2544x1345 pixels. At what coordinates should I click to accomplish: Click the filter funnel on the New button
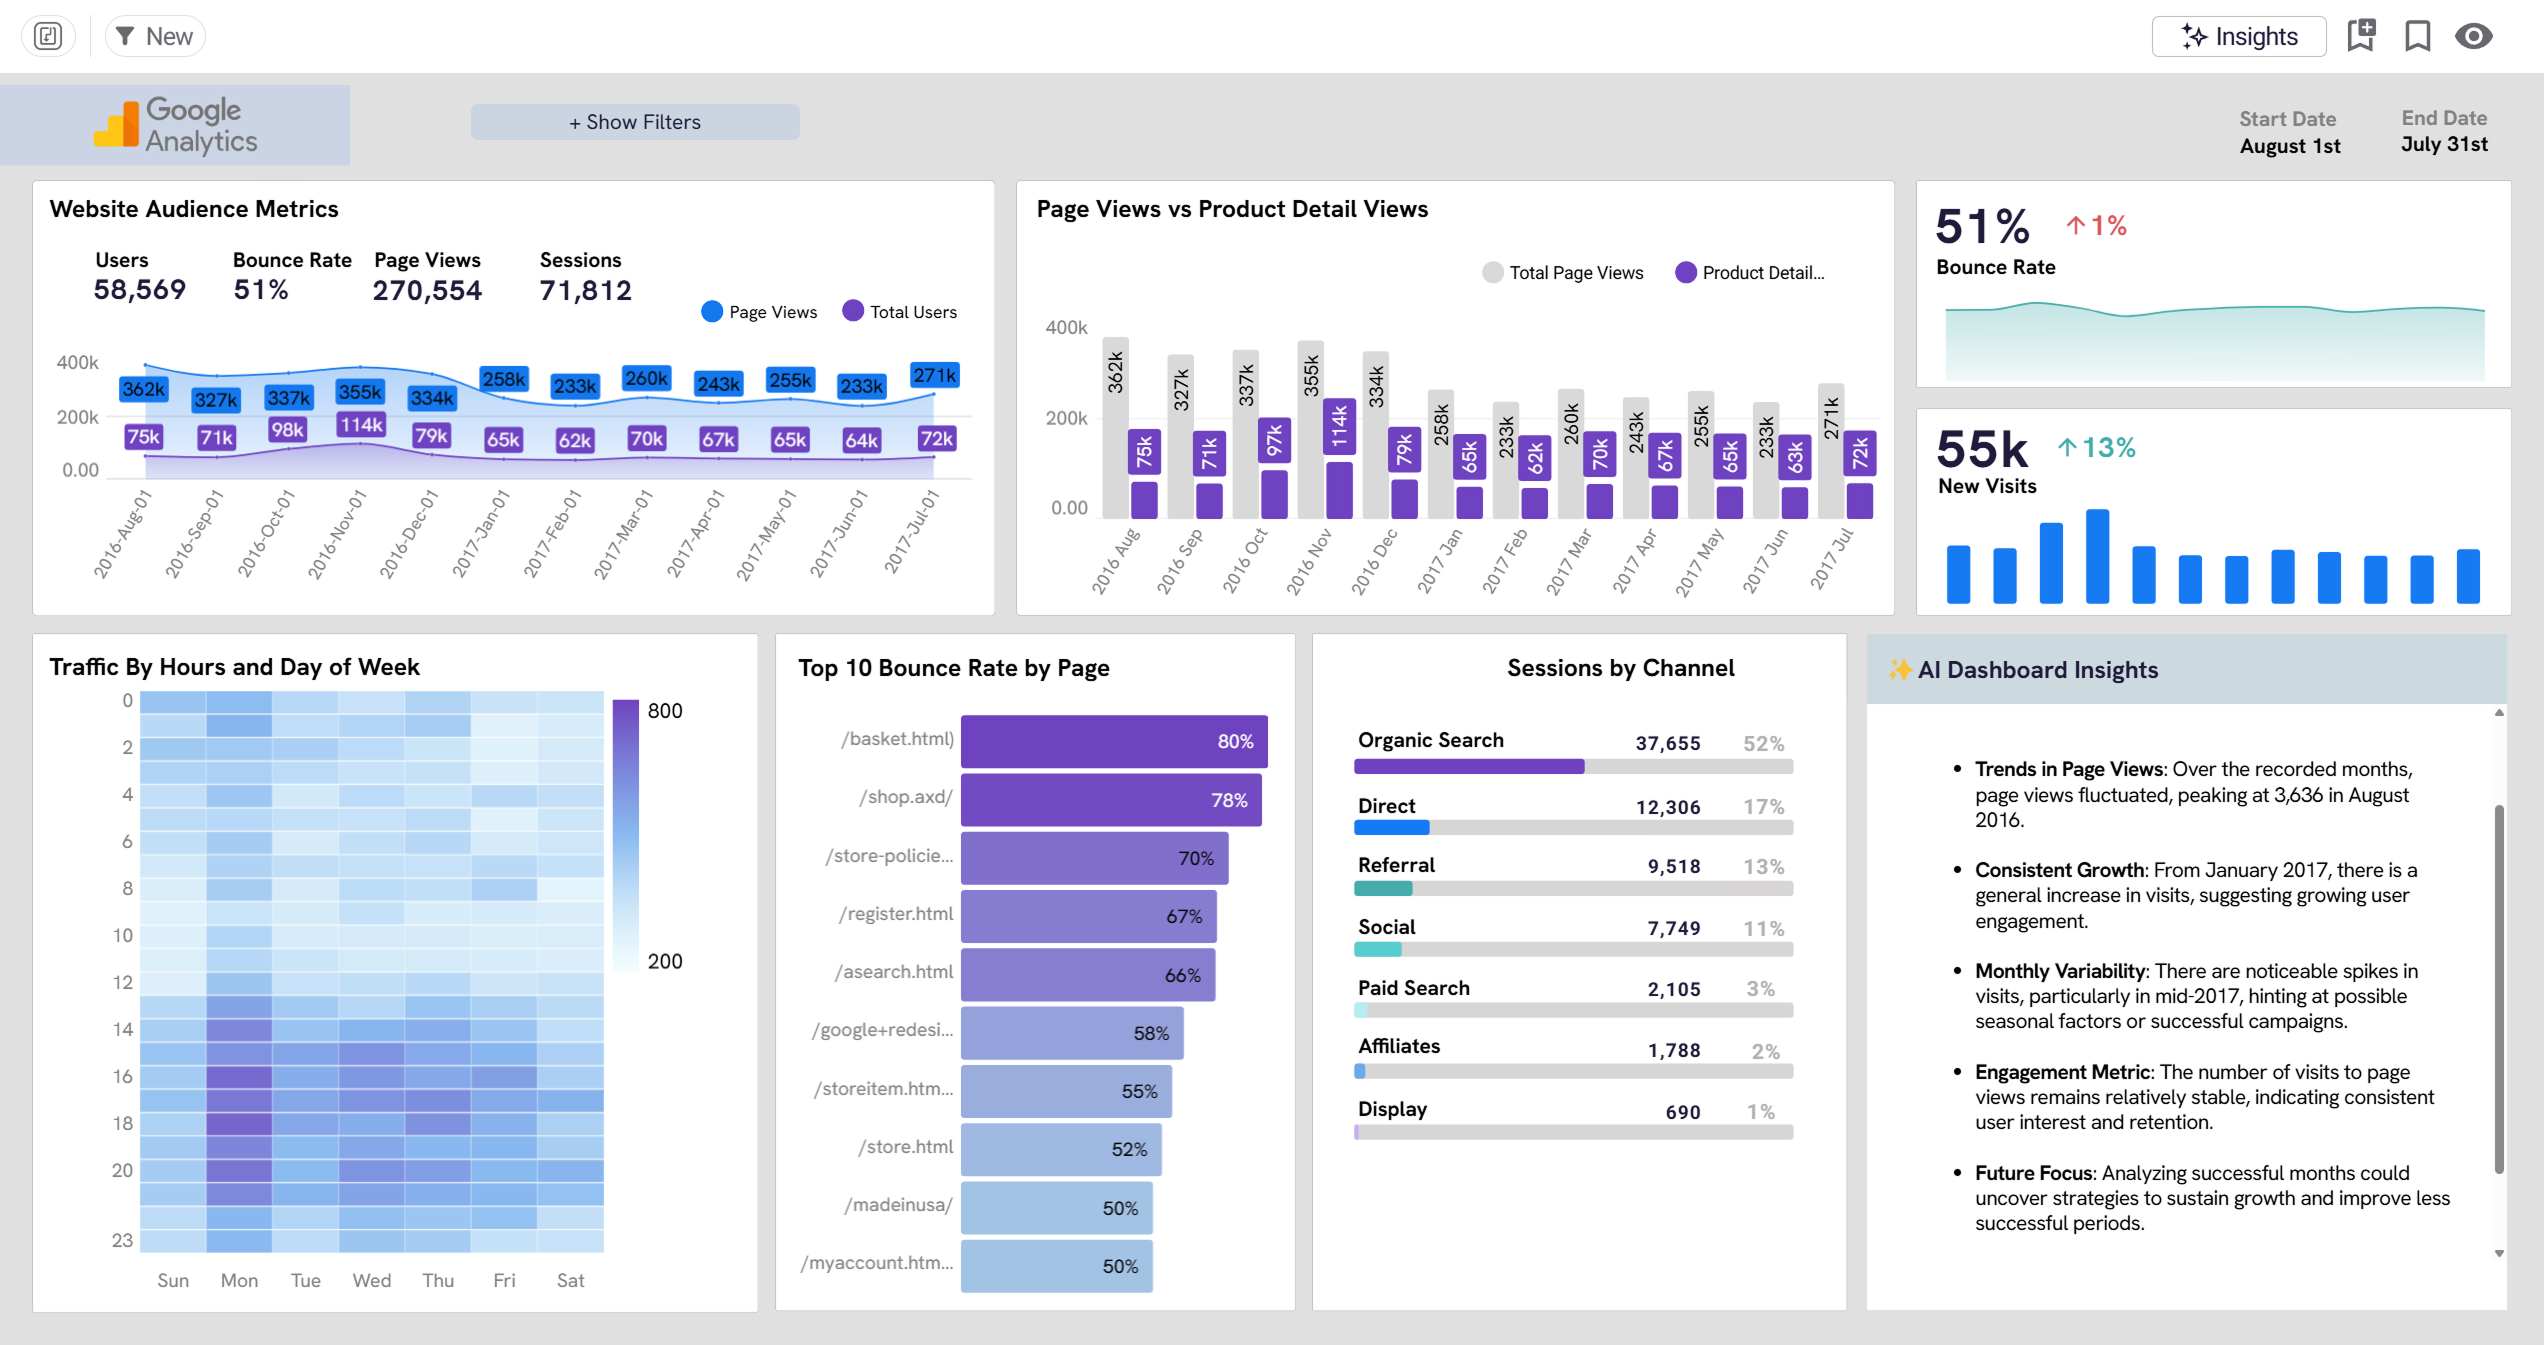[x=127, y=35]
